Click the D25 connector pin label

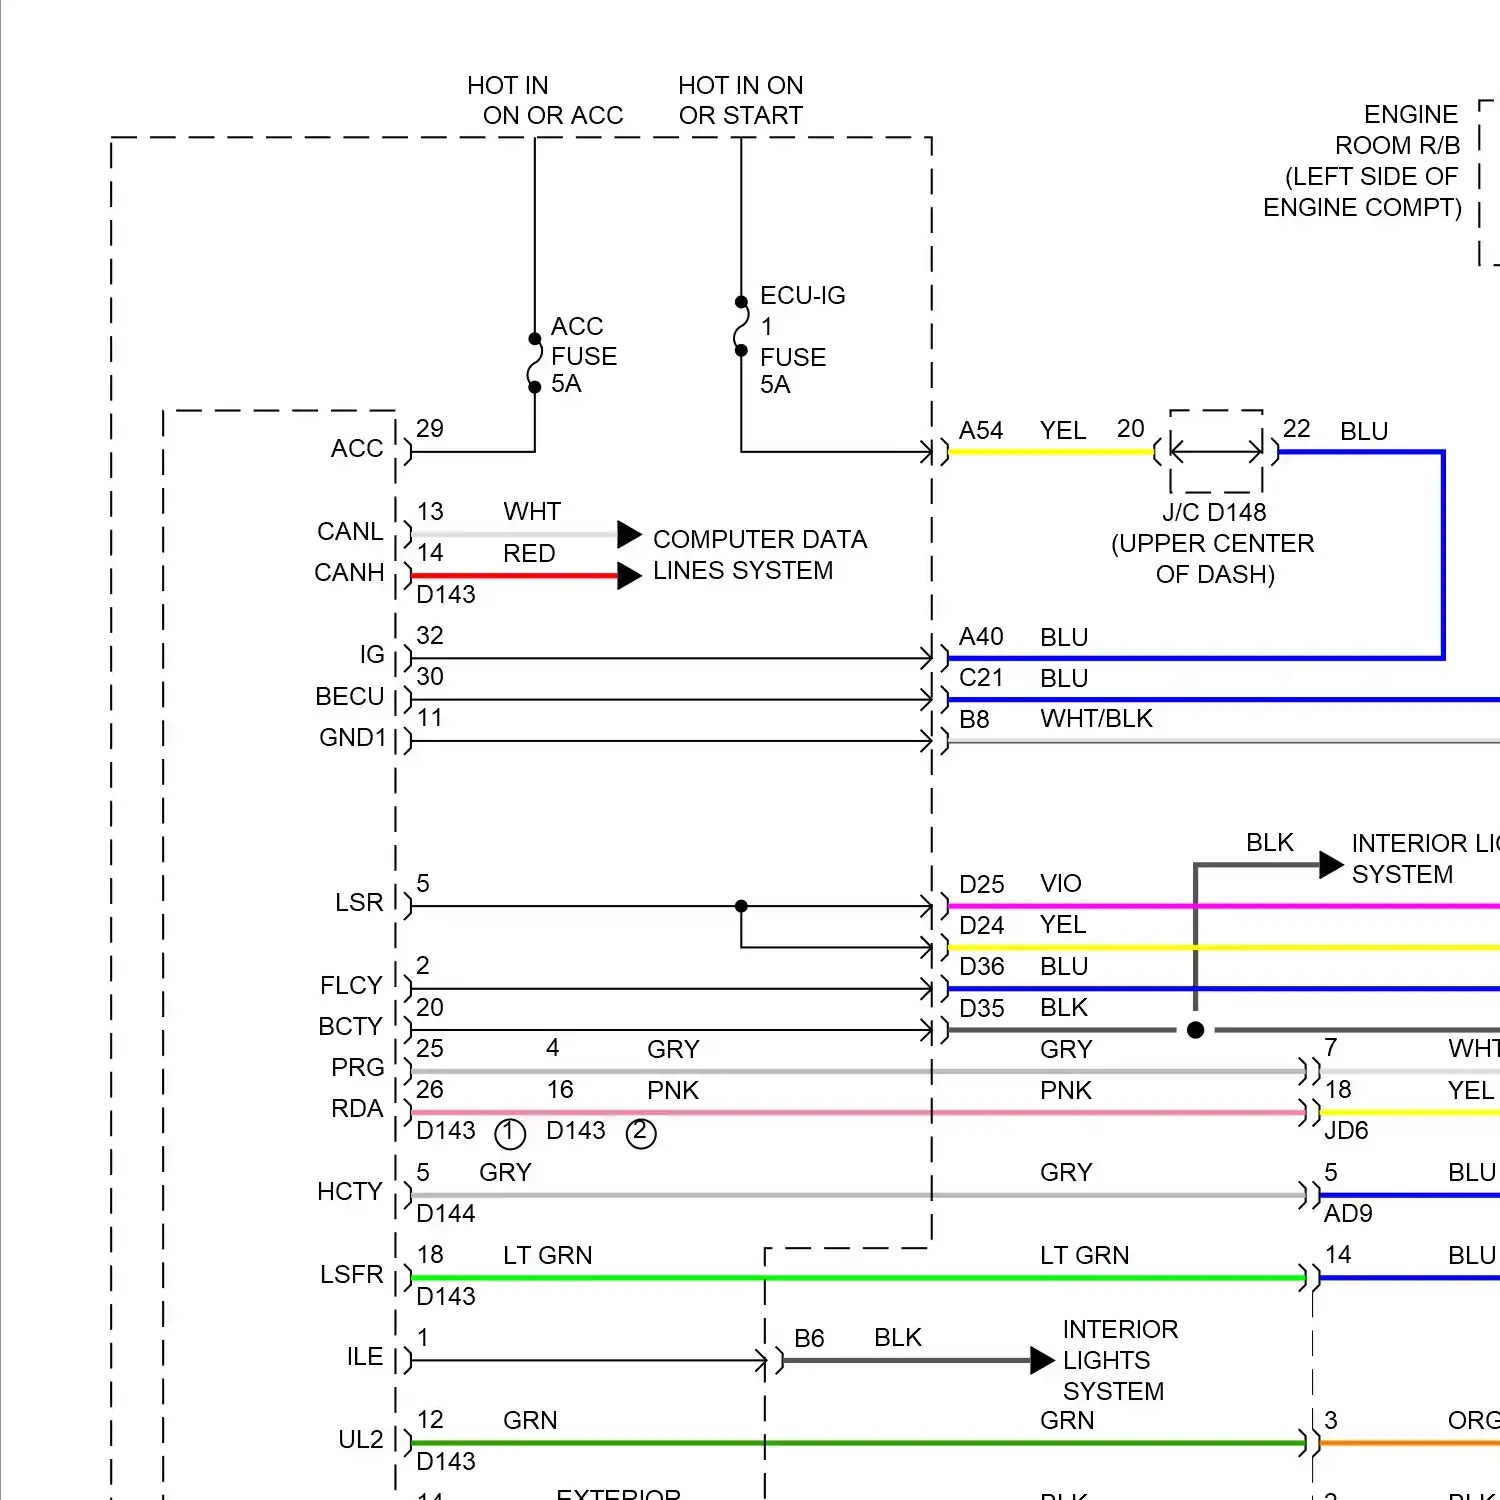point(981,884)
